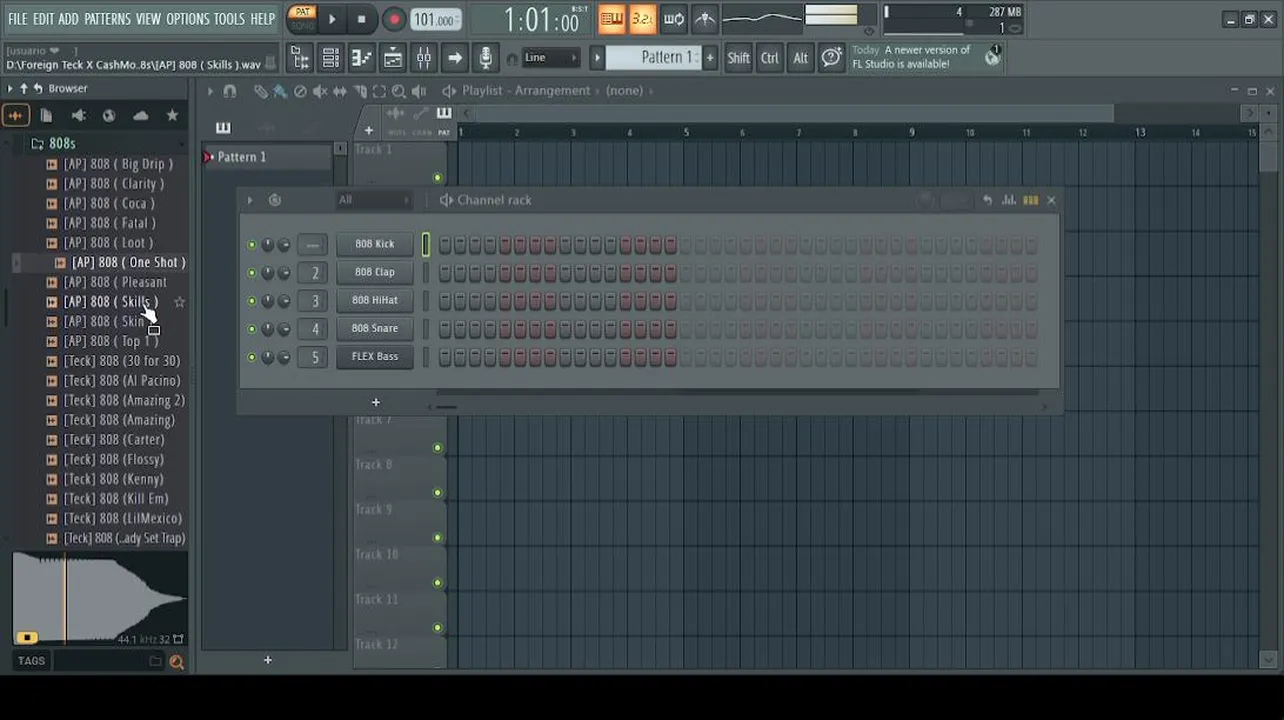Click the Shift modifier button
1284x720 pixels.
pyautogui.click(x=739, y=58)
